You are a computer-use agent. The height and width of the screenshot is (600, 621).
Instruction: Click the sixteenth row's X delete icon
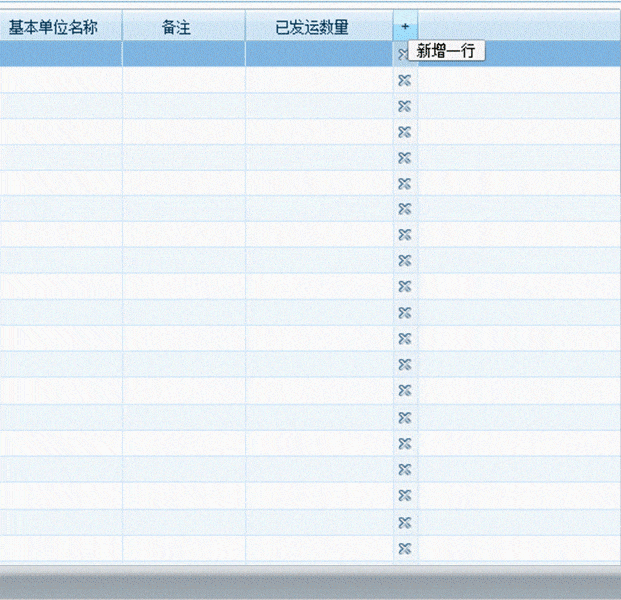(x=404, y=444)
